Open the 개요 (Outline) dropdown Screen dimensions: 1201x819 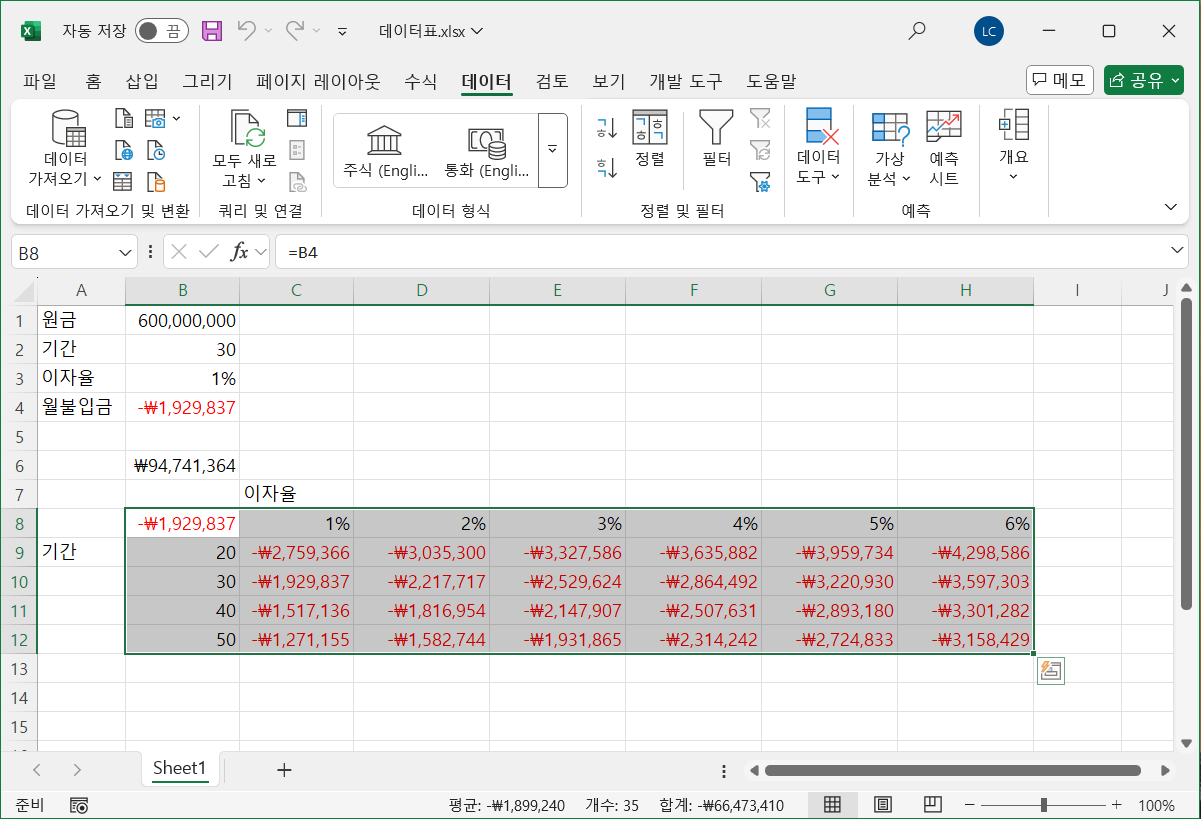coord(1014,146)
